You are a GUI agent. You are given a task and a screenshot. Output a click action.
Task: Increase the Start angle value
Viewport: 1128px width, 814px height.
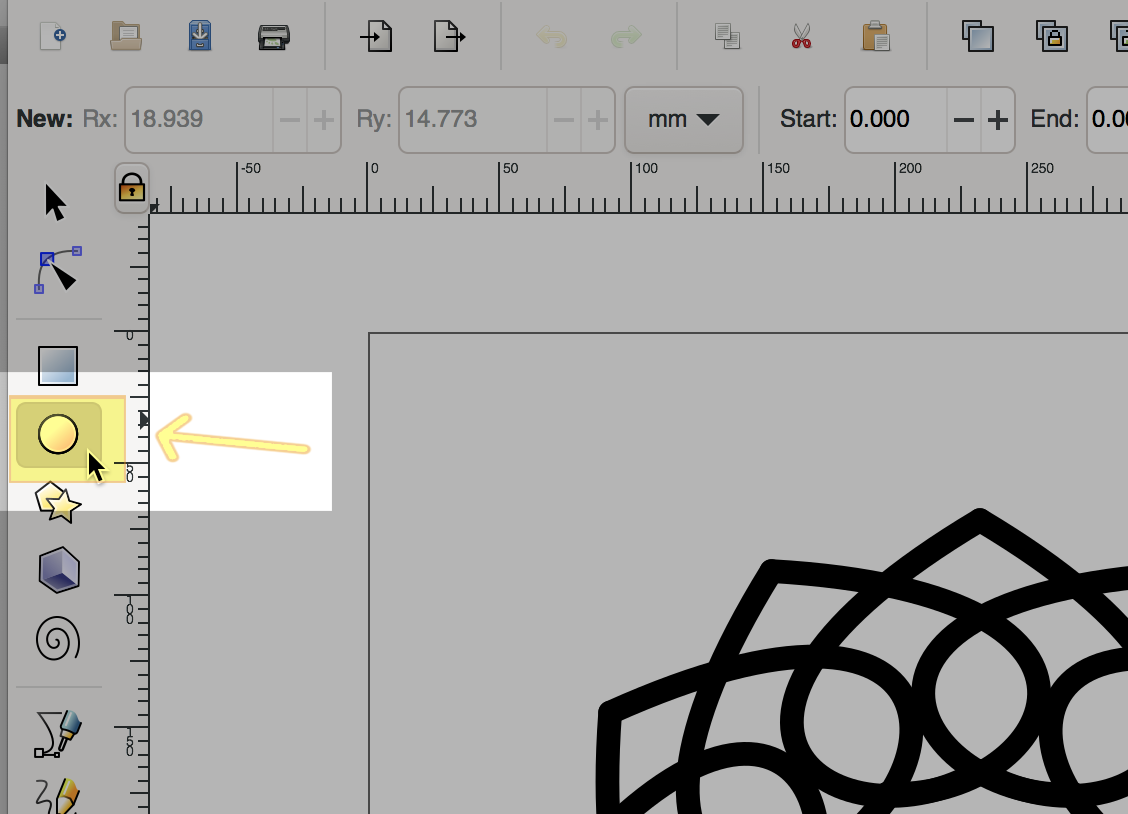tap(998, 120)
